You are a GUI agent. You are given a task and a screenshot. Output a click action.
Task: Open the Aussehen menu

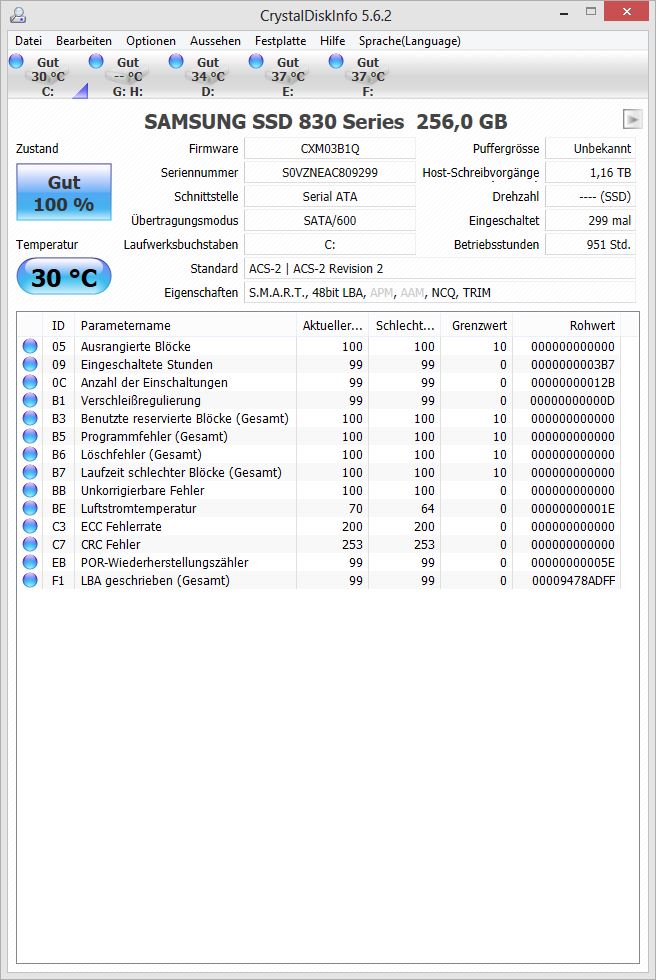click(215, 41)
